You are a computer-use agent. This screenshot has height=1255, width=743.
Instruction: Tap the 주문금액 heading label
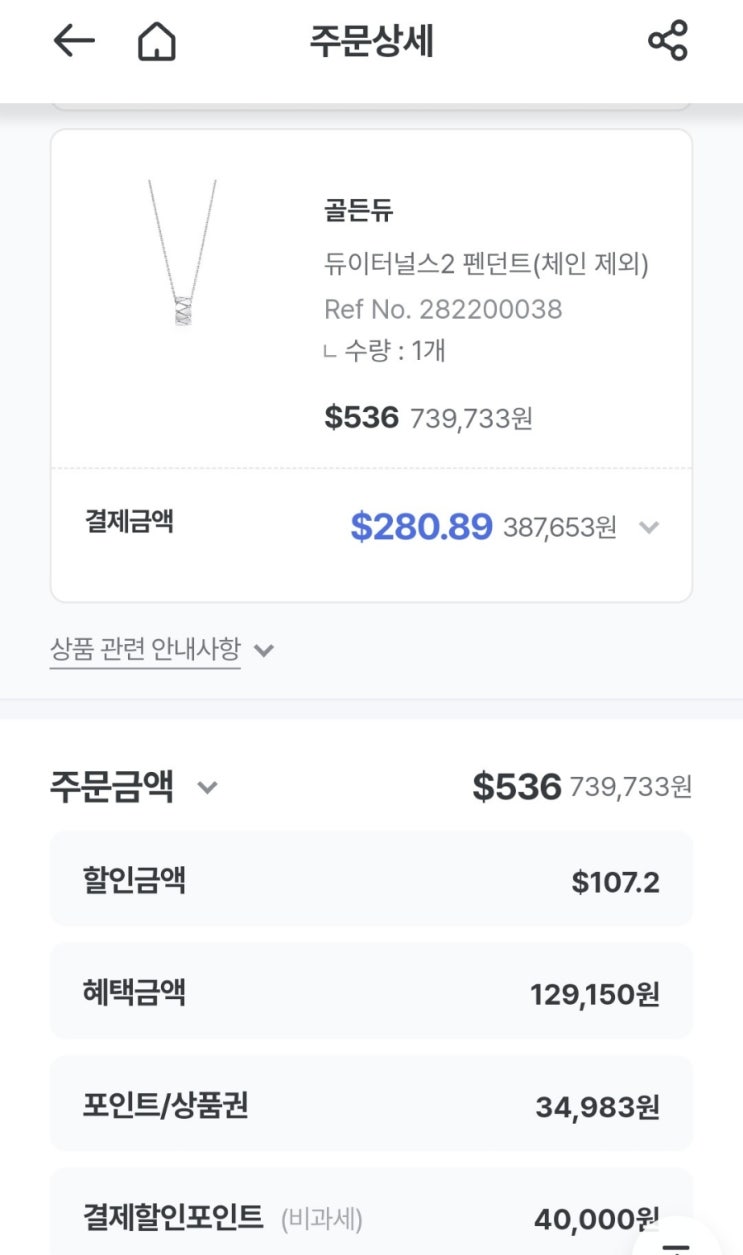click(112, 787)
